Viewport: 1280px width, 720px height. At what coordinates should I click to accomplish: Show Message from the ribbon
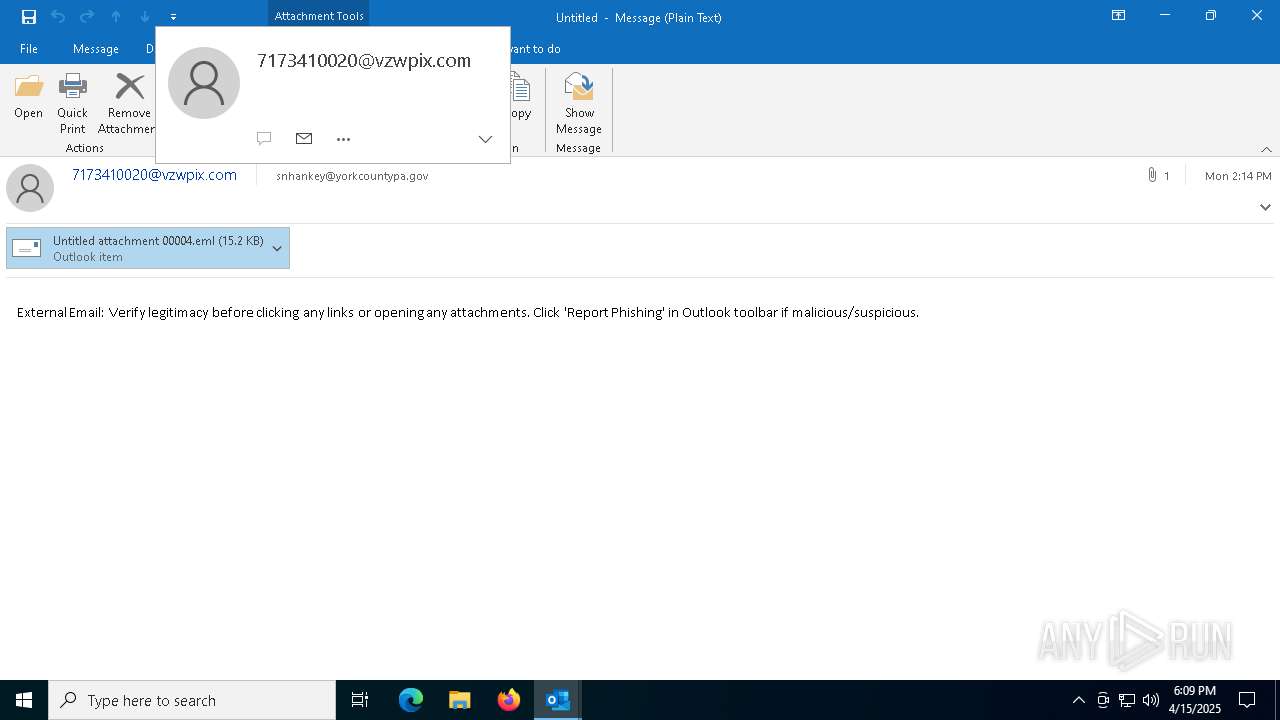click(579, 104)
